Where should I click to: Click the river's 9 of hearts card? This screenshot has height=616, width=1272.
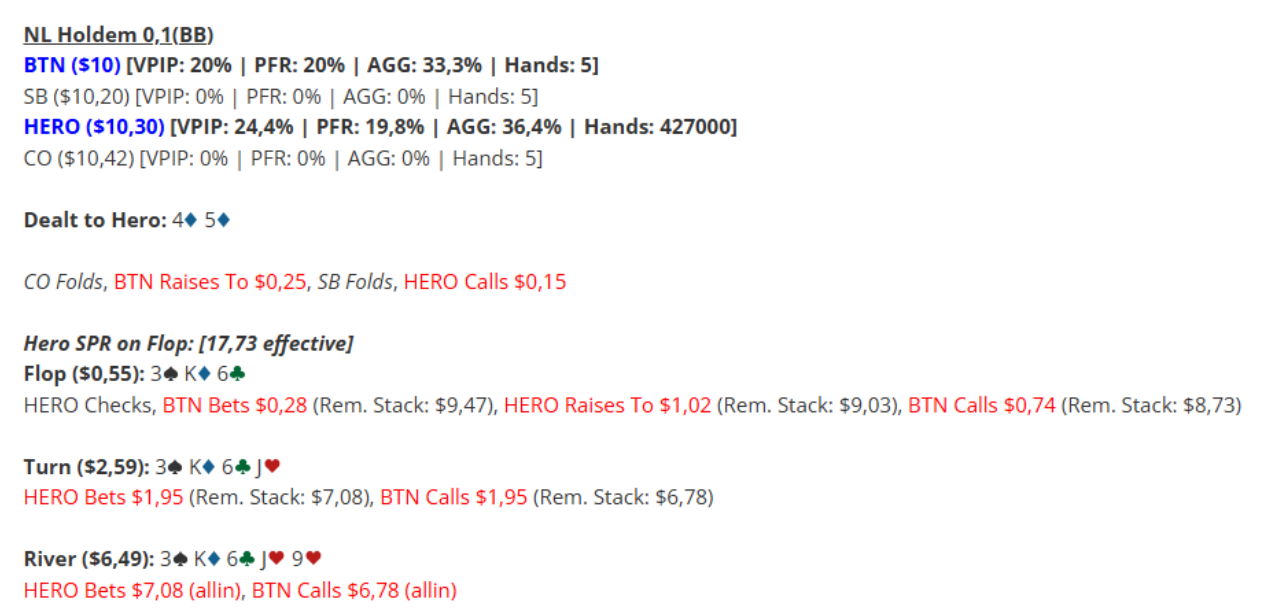tap(307, 559)
